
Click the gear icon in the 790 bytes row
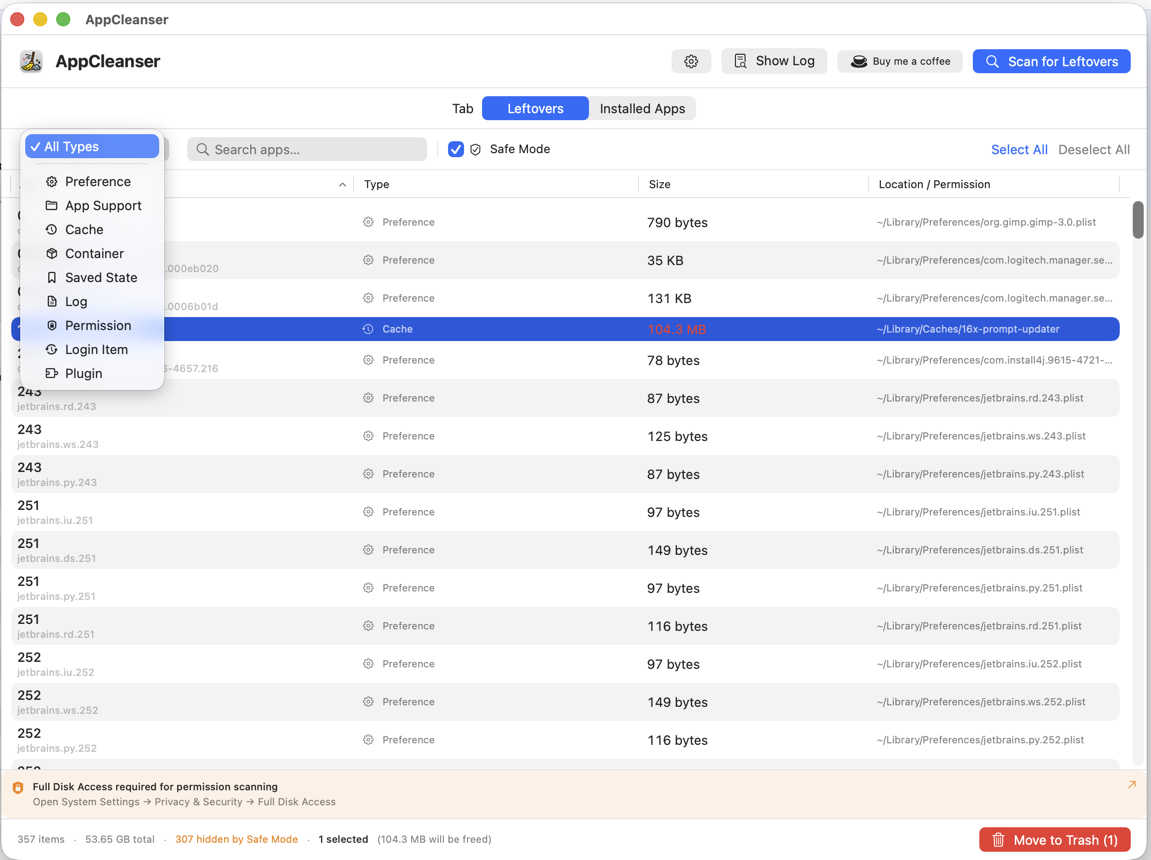(368, 222)
